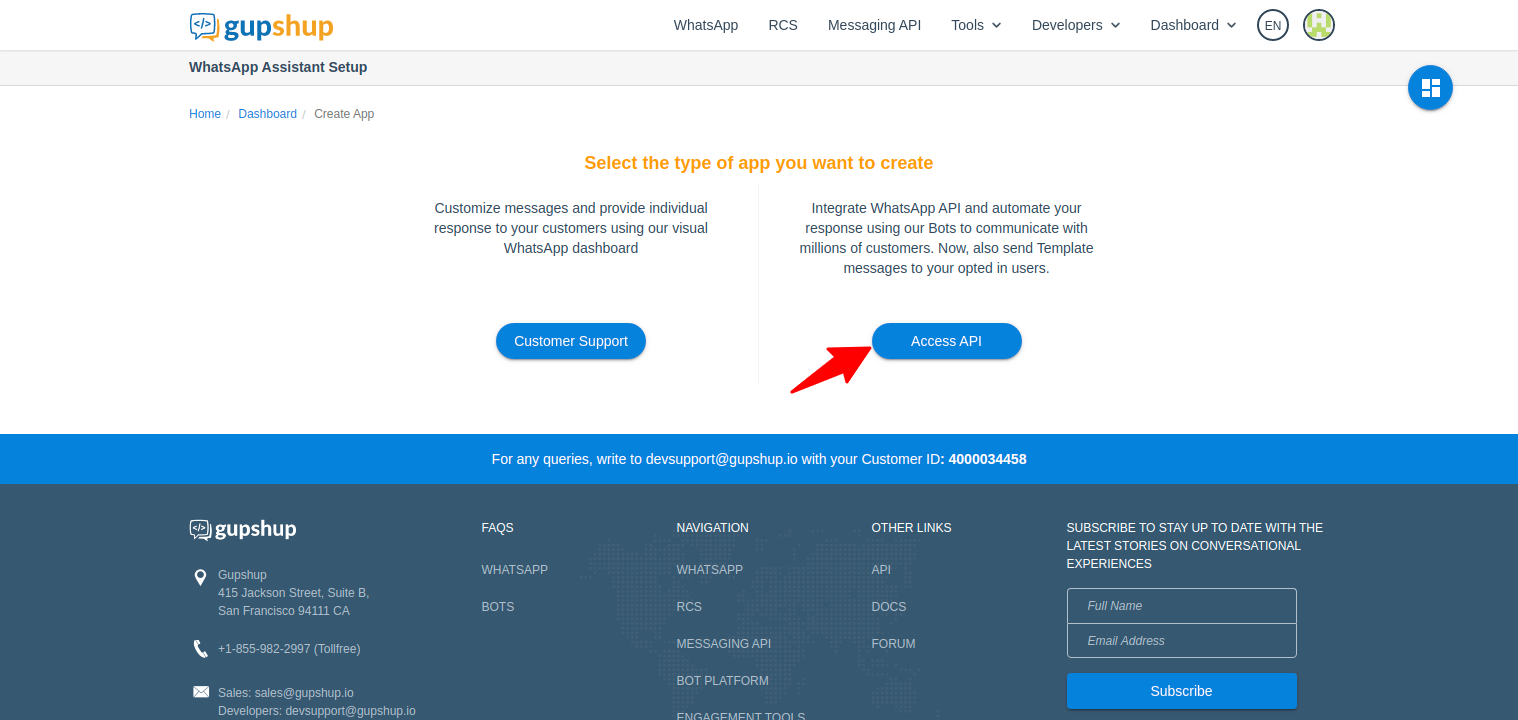Image resolution: width=1518 pixels, height=720 pixels.
Task: Open Messaging API in top navigation
Action: click(874, 25)
